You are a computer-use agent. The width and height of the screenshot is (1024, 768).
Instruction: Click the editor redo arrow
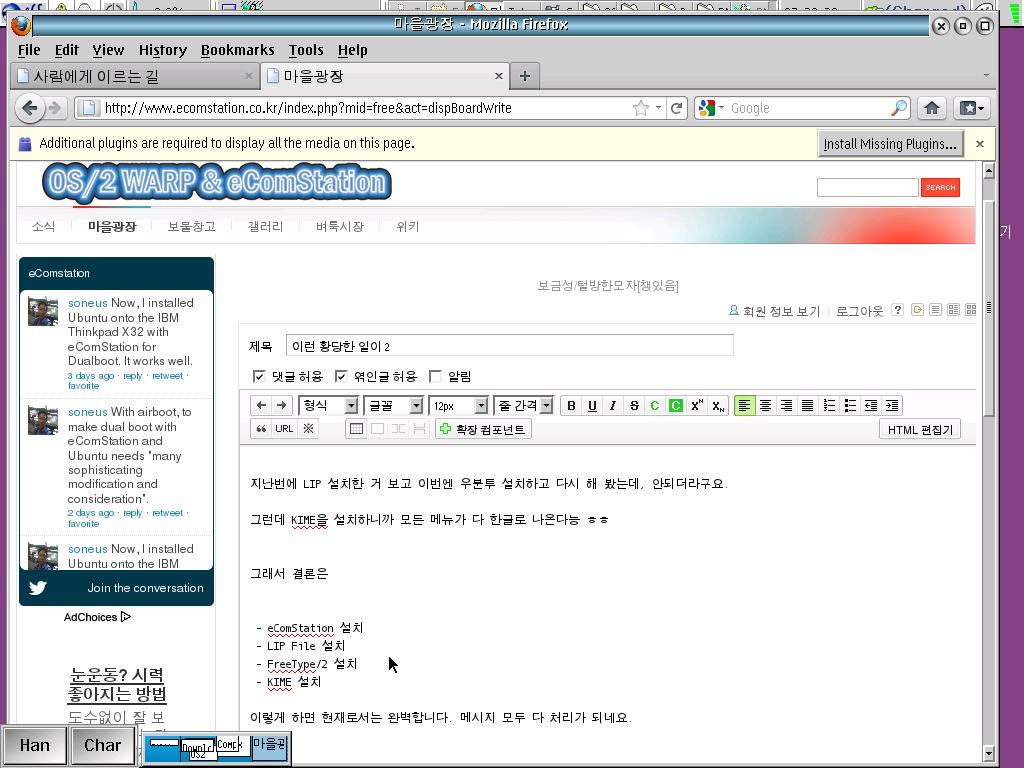tap(281, 406)
